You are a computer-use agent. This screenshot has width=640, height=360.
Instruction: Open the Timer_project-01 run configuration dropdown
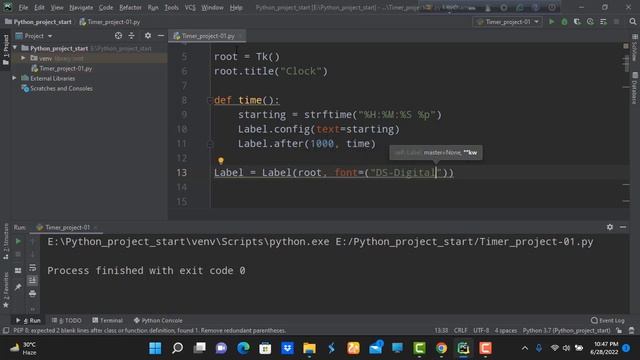point(508,22)
